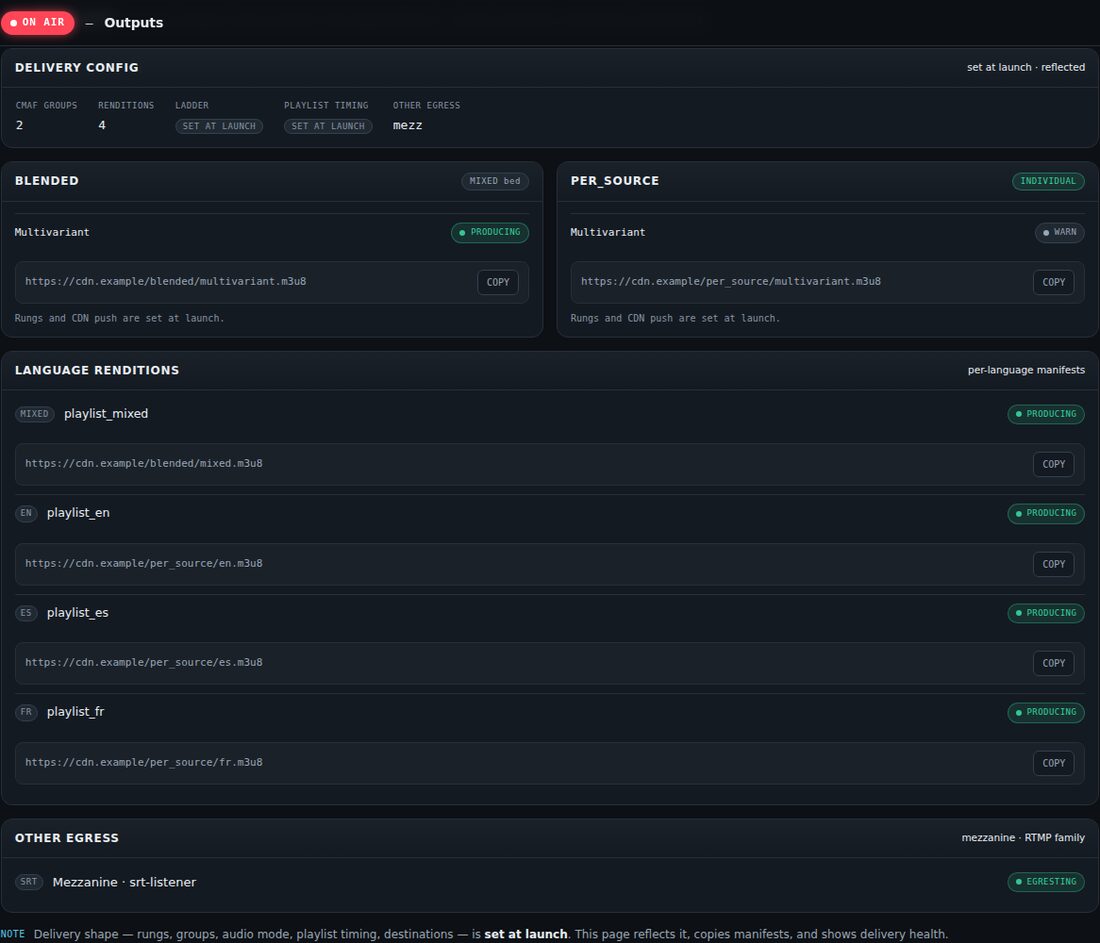
Task: Copy the playlist_en manifest URL
Action: click(1053, 564)
